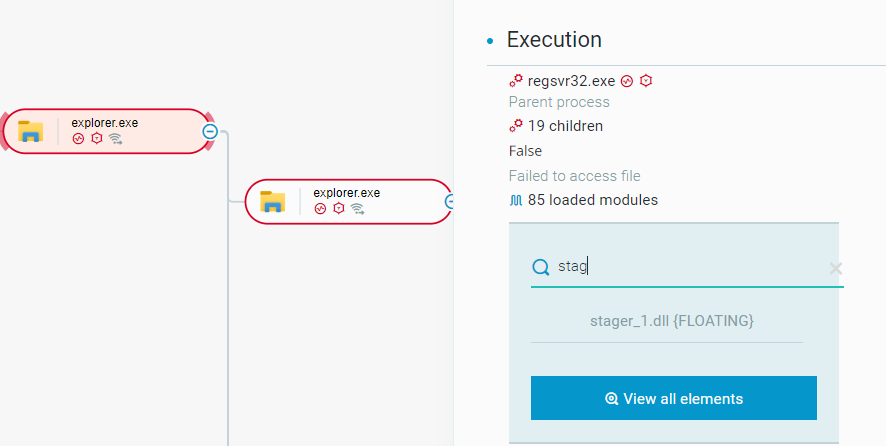
Task: Click hexagon malop icon on first explorer.exe node
Action: 97,138
